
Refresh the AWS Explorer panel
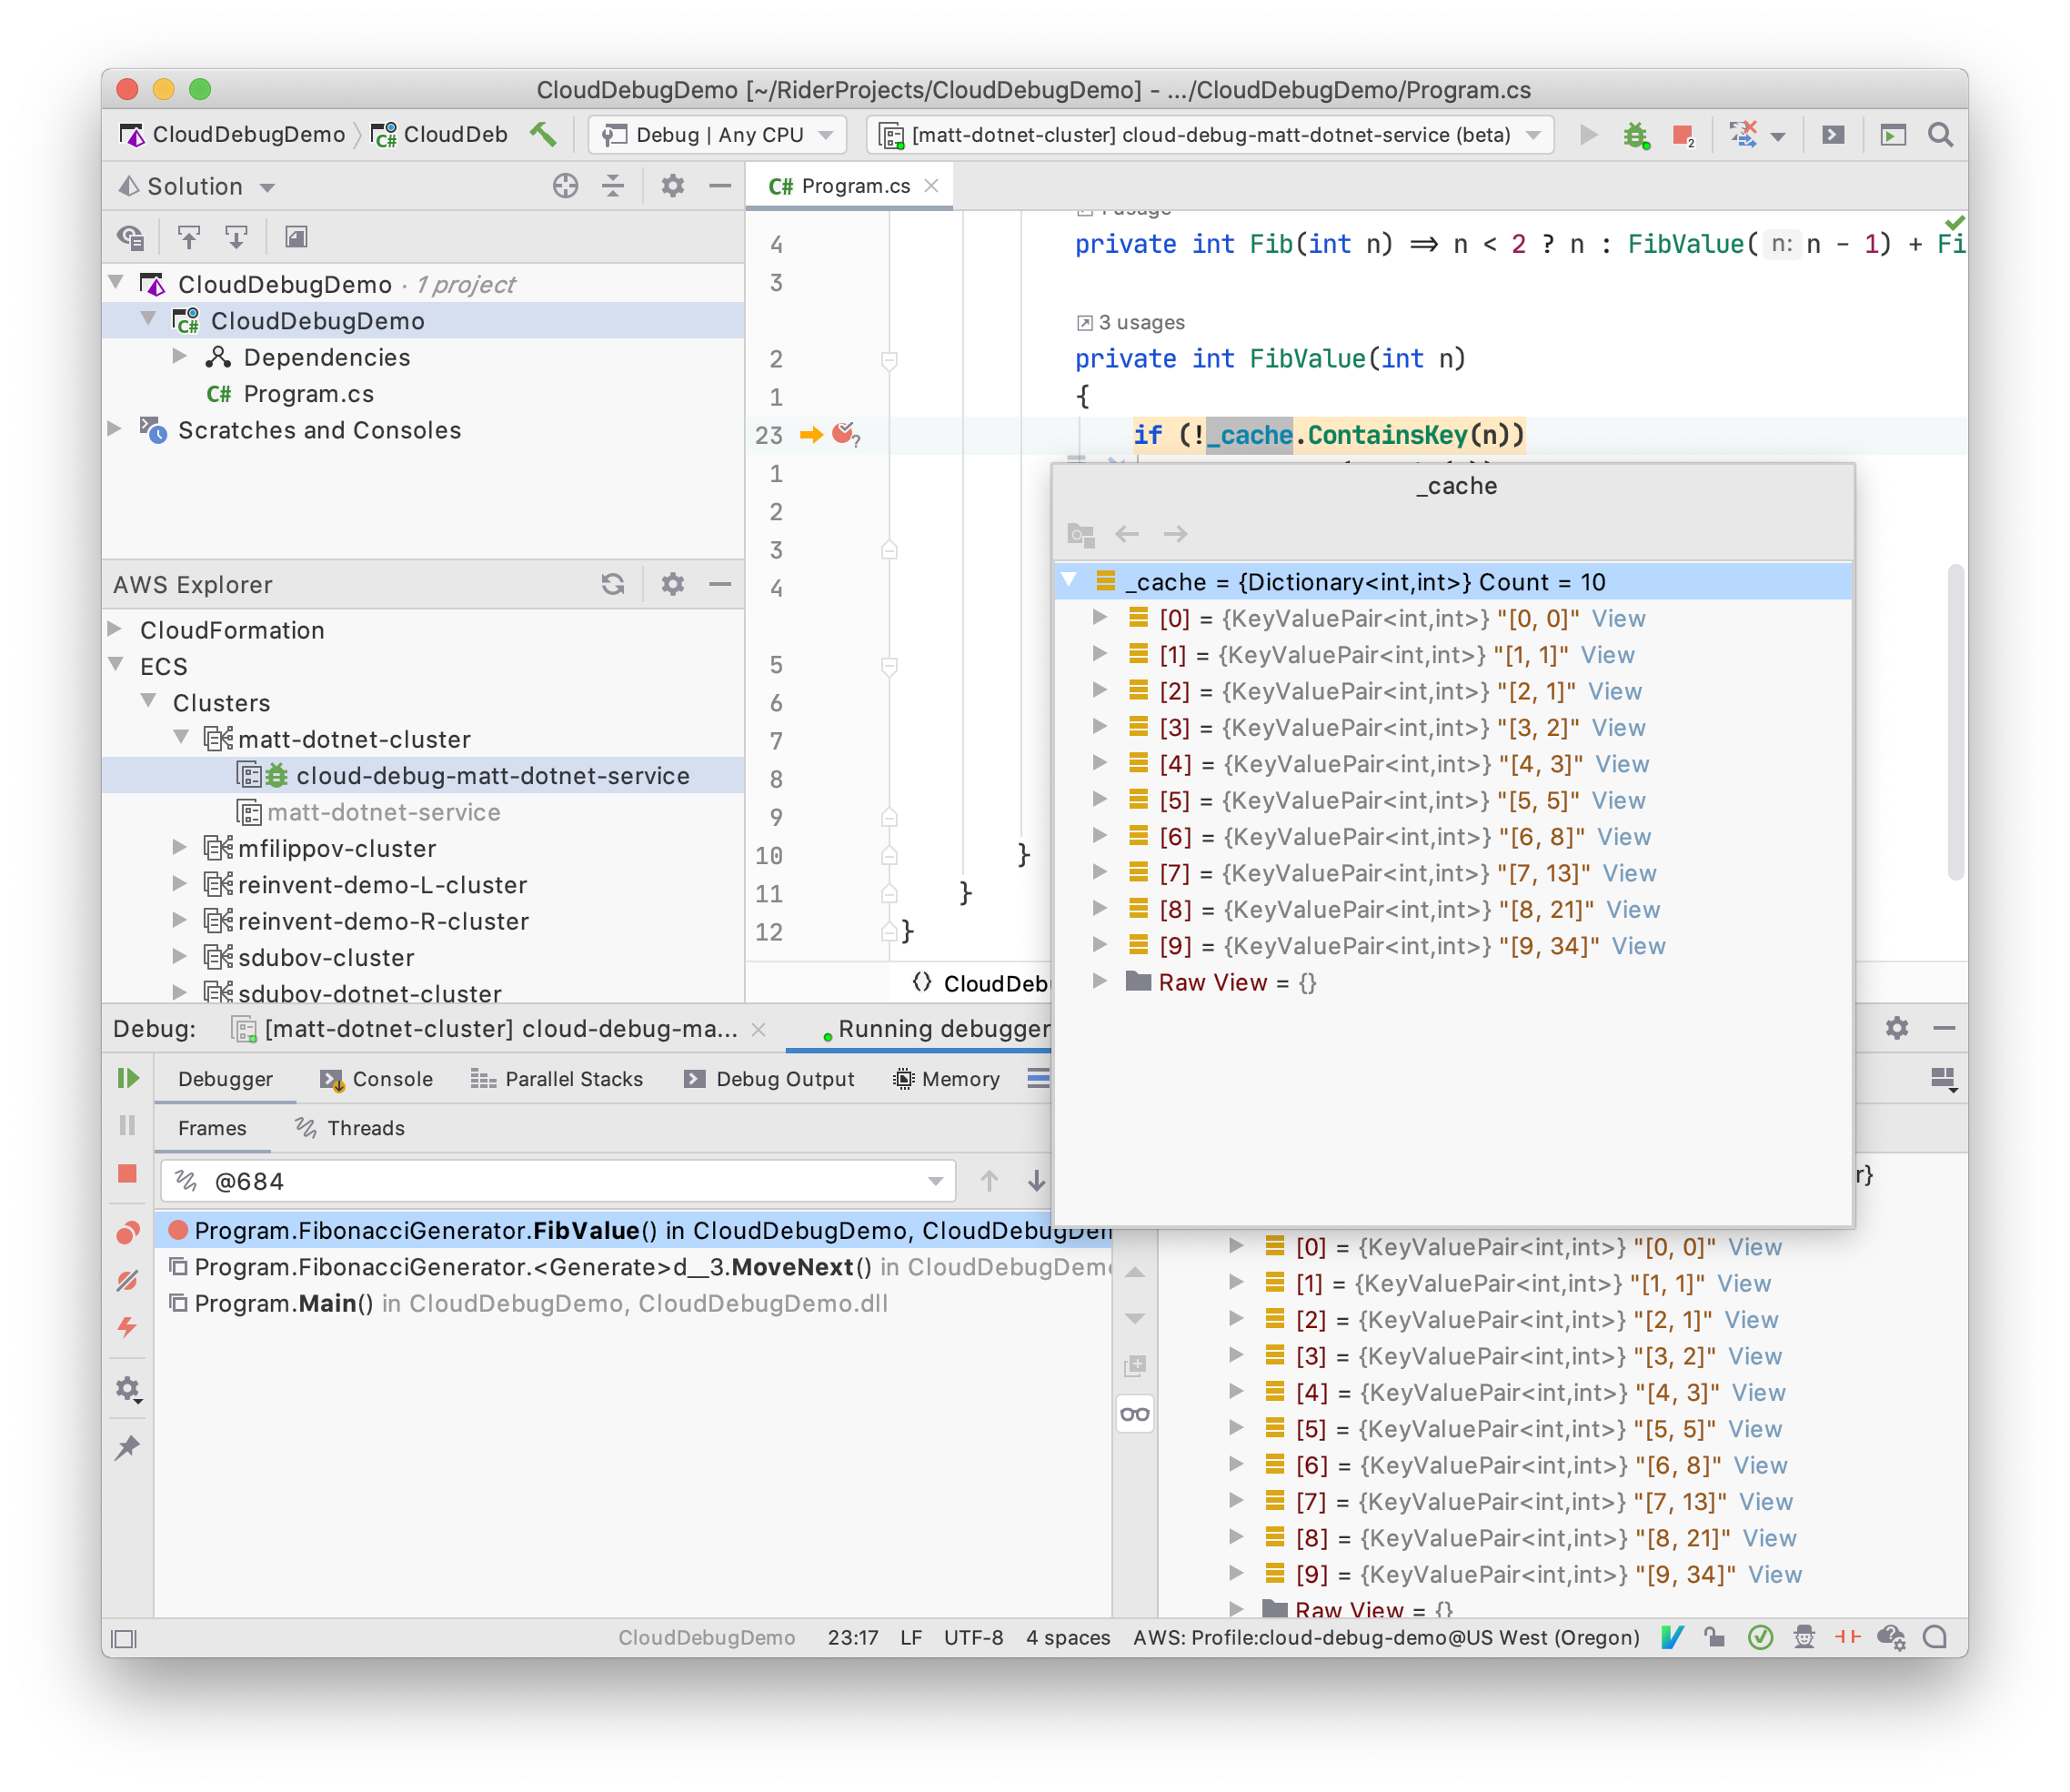click(613, 584)
